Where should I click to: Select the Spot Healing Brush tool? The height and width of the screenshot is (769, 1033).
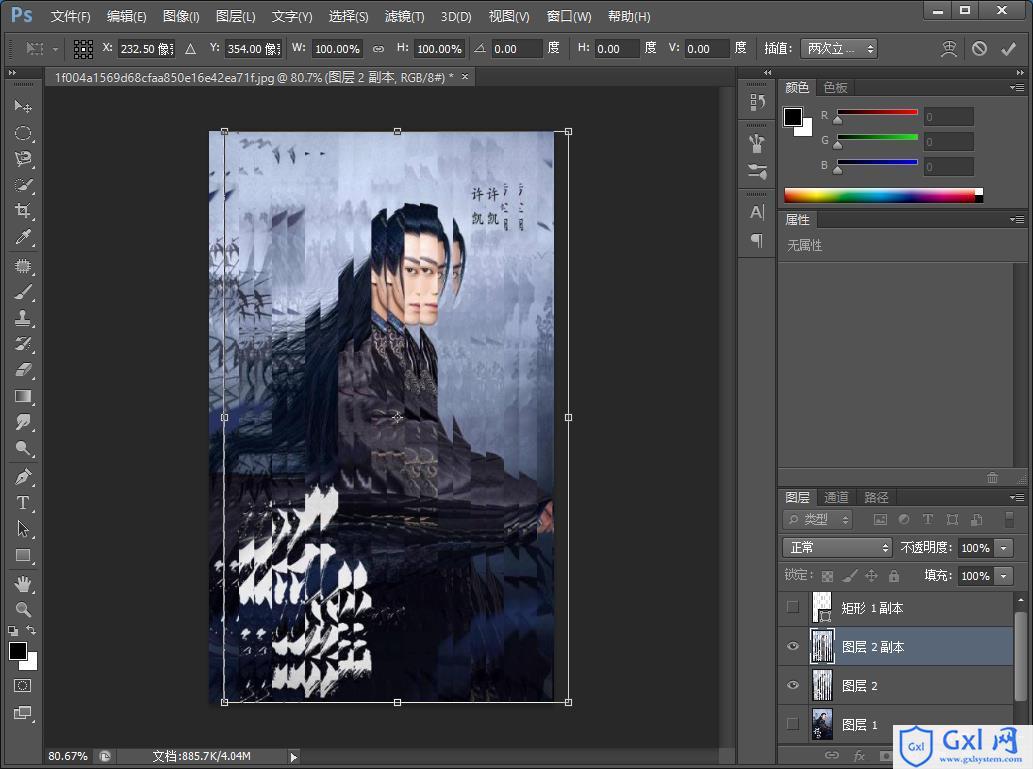pos(22,266)
